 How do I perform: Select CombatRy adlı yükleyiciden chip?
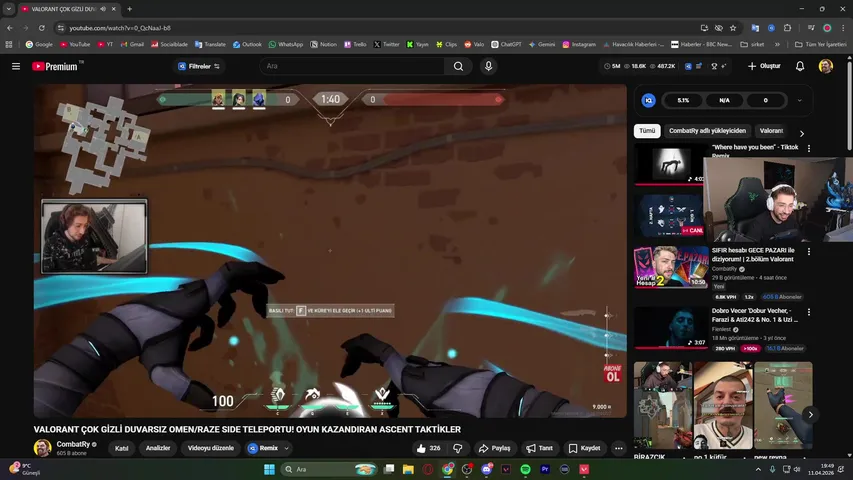[x=707, y=131]
